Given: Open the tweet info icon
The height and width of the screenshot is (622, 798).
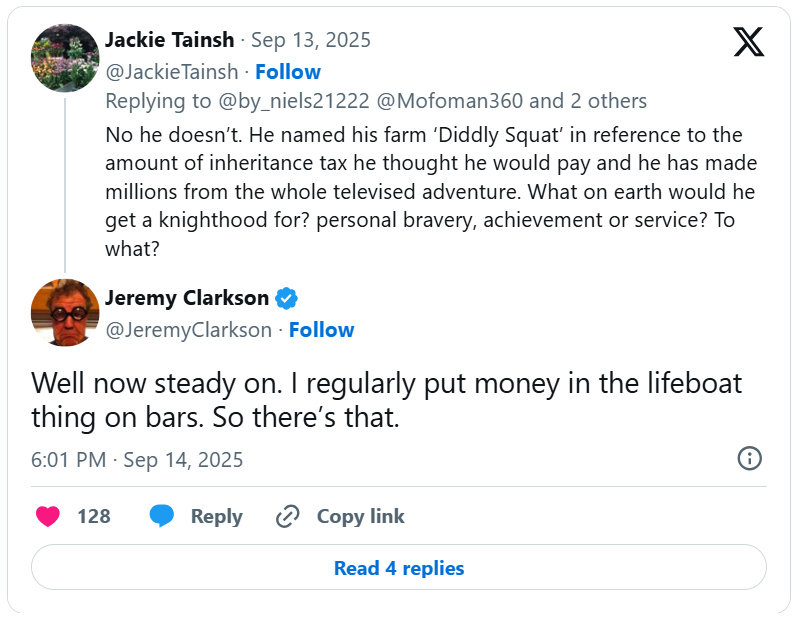Looking at the screenshot, I should 749,459.
